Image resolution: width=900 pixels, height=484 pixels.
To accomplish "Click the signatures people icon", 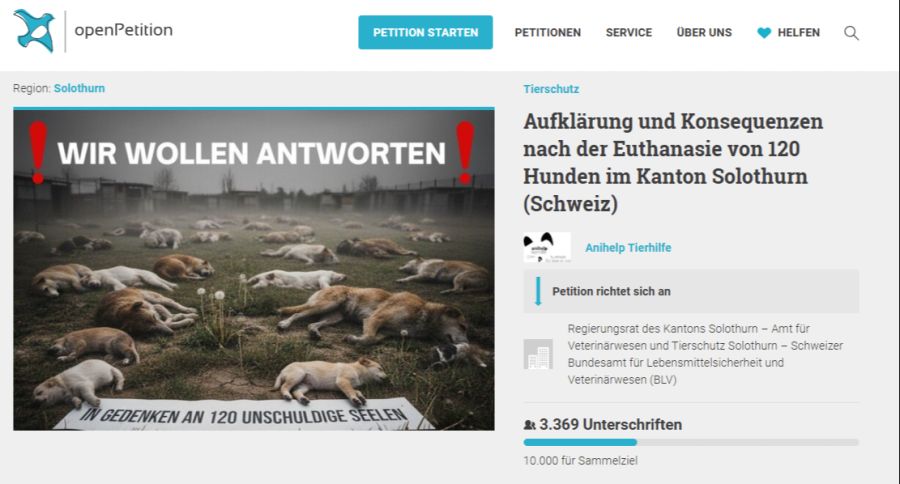I will pos(529,425).
